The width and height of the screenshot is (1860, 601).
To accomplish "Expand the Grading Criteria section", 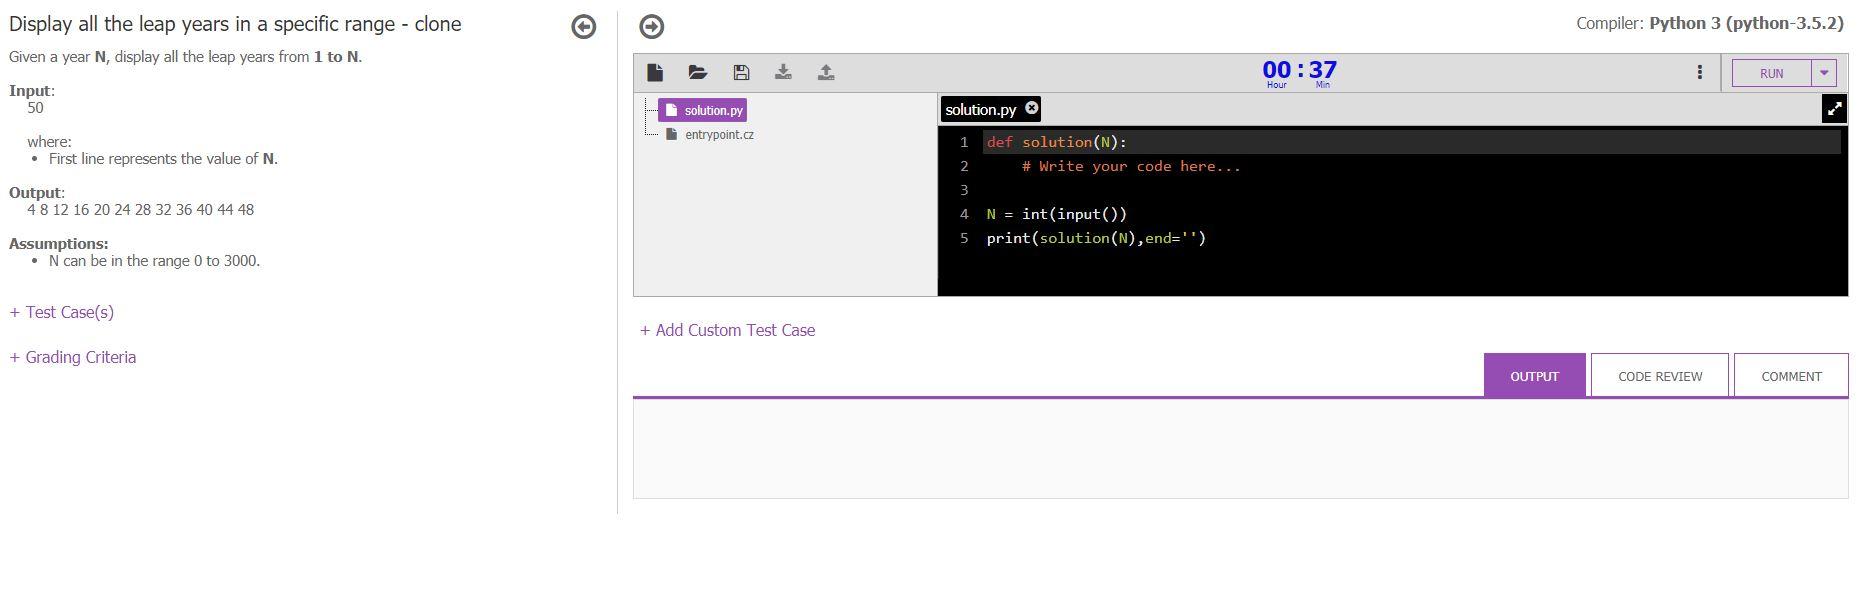I will [73, 357].
